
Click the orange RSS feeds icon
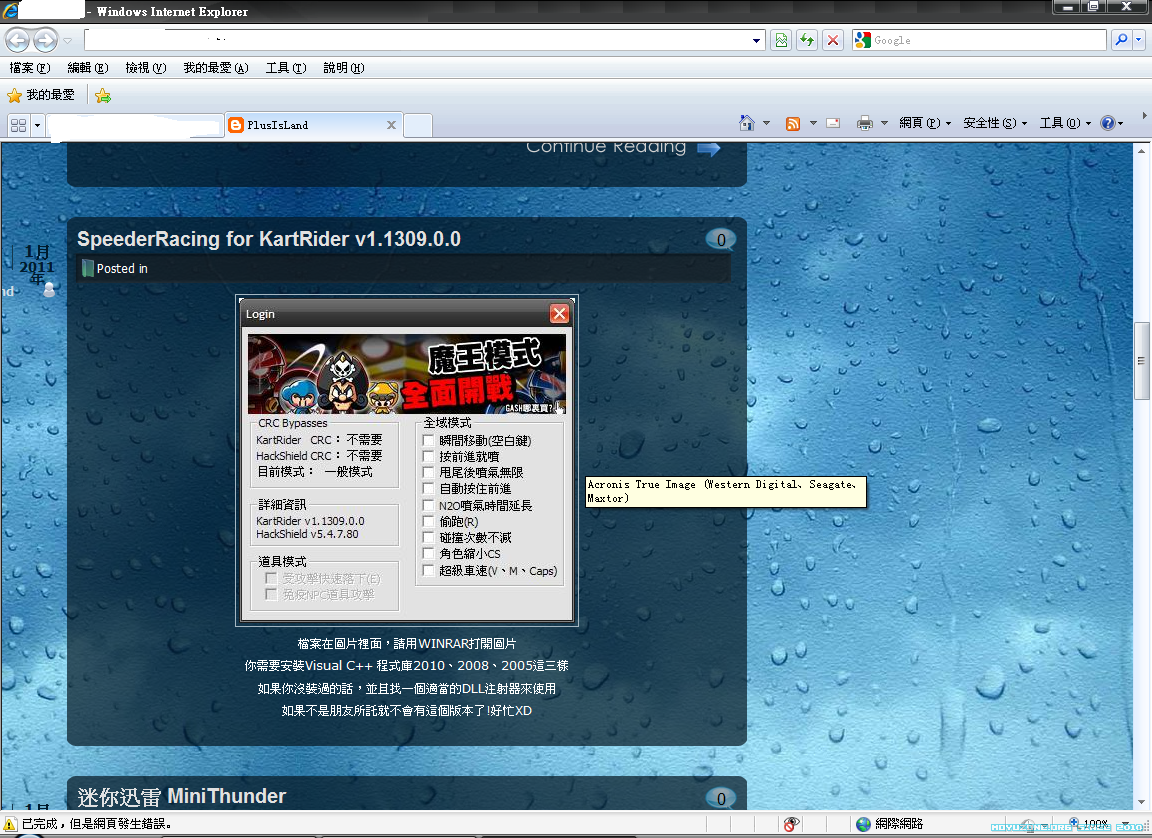(x=793, y=123)
